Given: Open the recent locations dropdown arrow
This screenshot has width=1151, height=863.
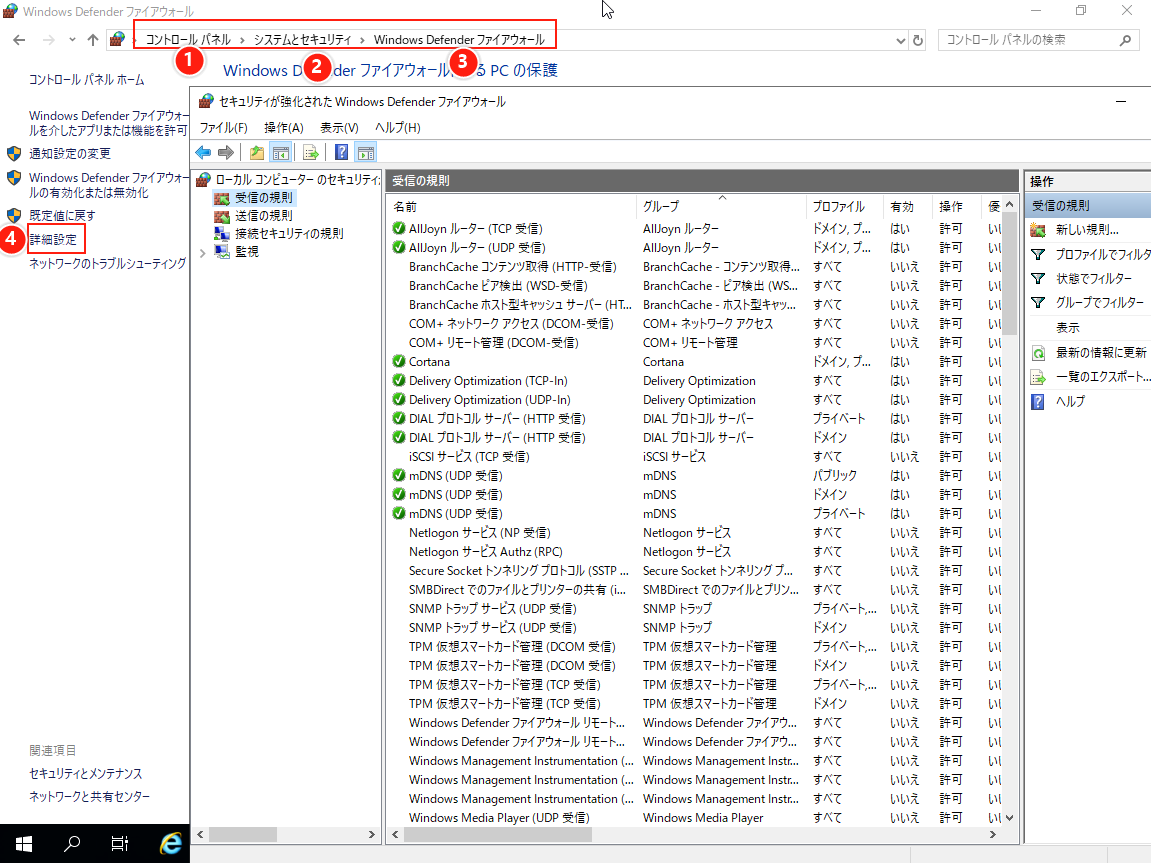Looking at the screenshot, I should (x=72, y=40).
